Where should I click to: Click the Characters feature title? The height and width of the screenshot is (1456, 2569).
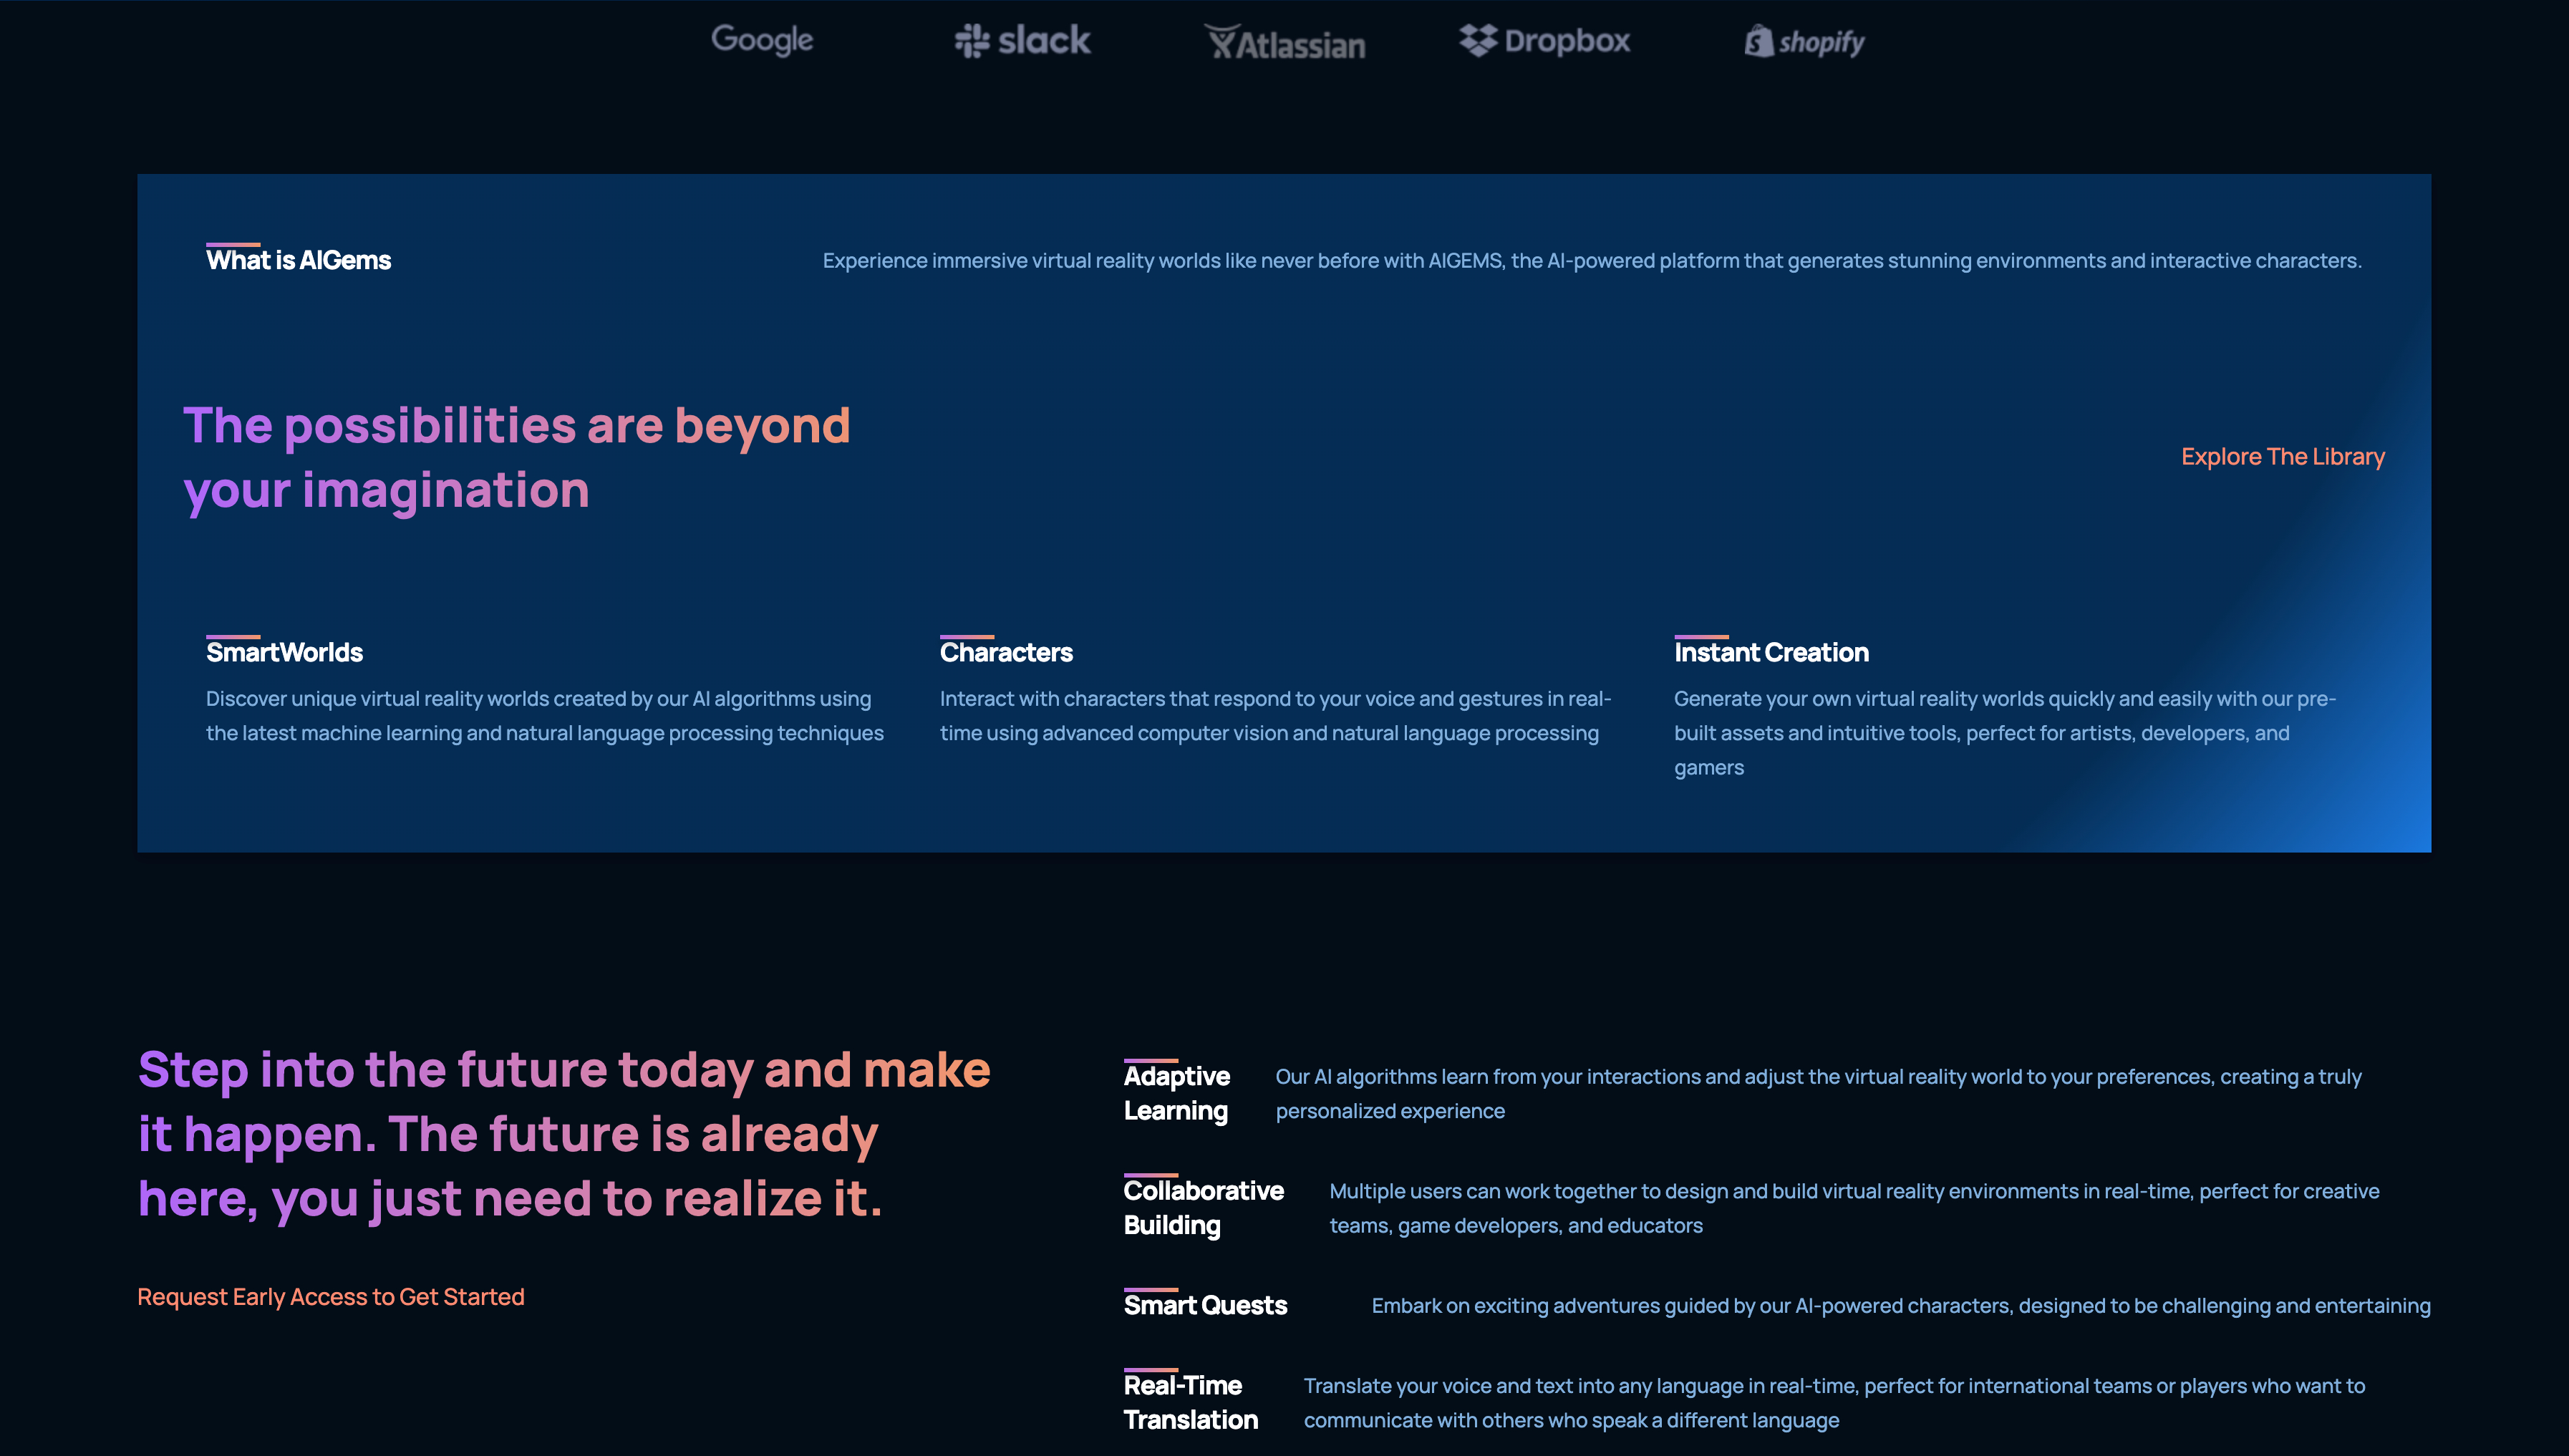(x=1006, y=652)
